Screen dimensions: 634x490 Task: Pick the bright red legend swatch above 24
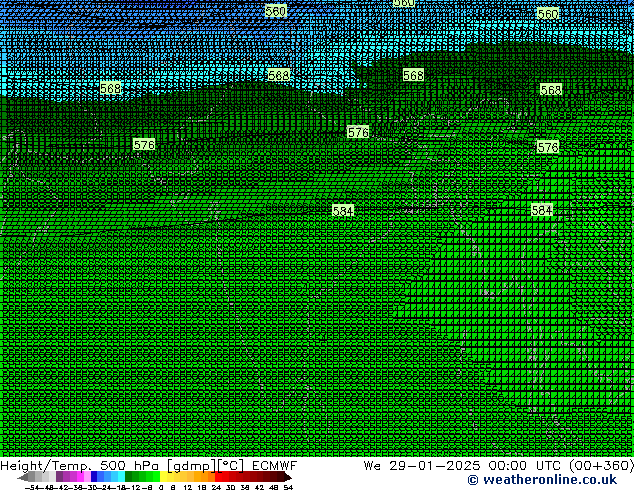[218, 477]
